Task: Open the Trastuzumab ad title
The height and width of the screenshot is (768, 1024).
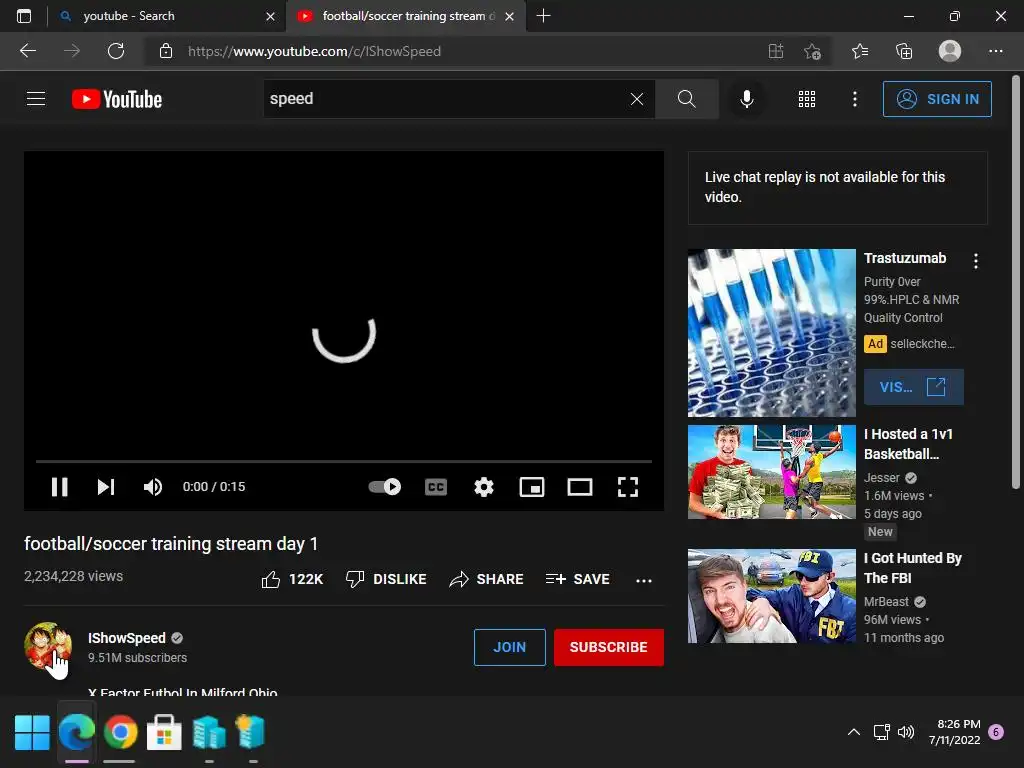Action: point(904,258)
